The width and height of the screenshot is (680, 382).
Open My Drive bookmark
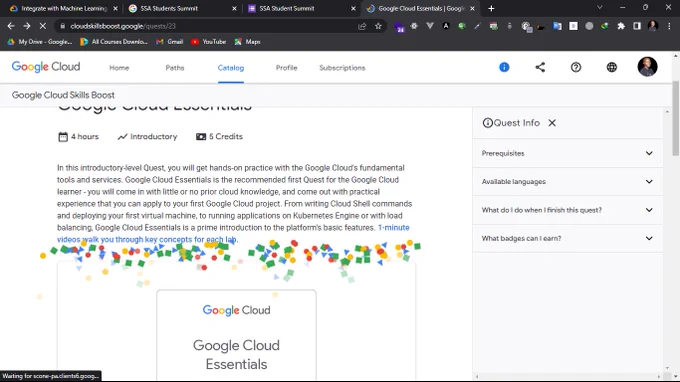tap(39, 42)
